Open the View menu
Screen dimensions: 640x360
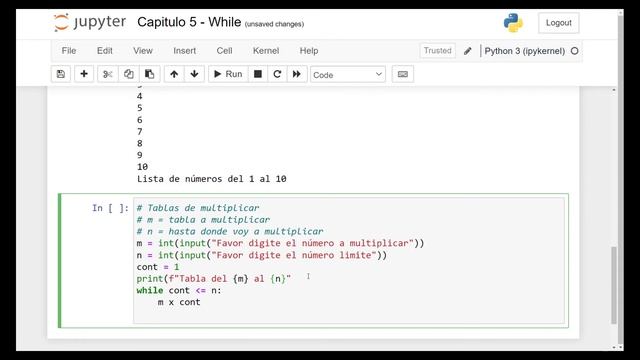point(142,51)
